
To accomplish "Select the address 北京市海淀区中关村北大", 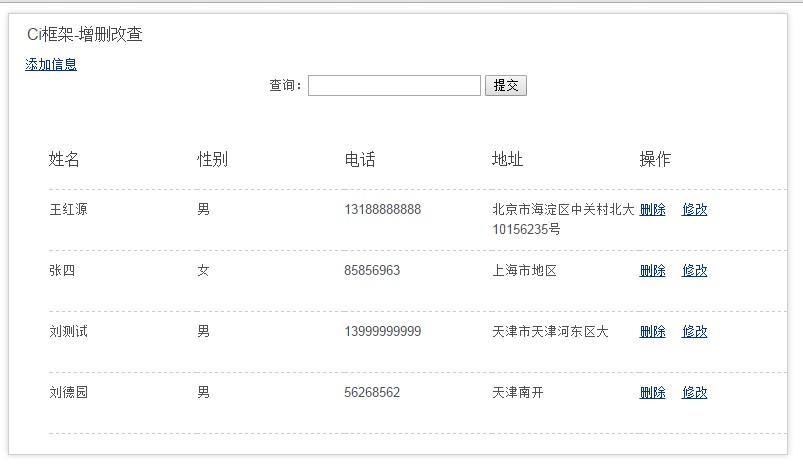I will (563, 209).
